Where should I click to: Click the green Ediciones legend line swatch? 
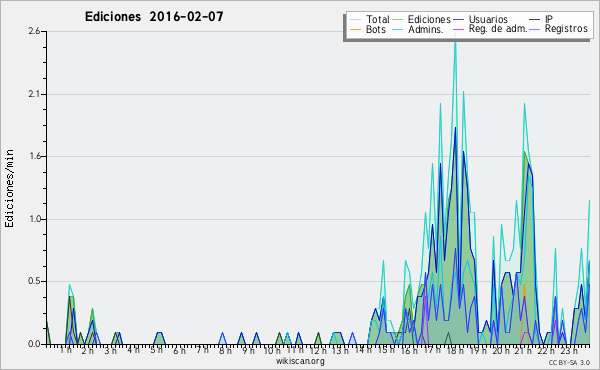[398, 20]
